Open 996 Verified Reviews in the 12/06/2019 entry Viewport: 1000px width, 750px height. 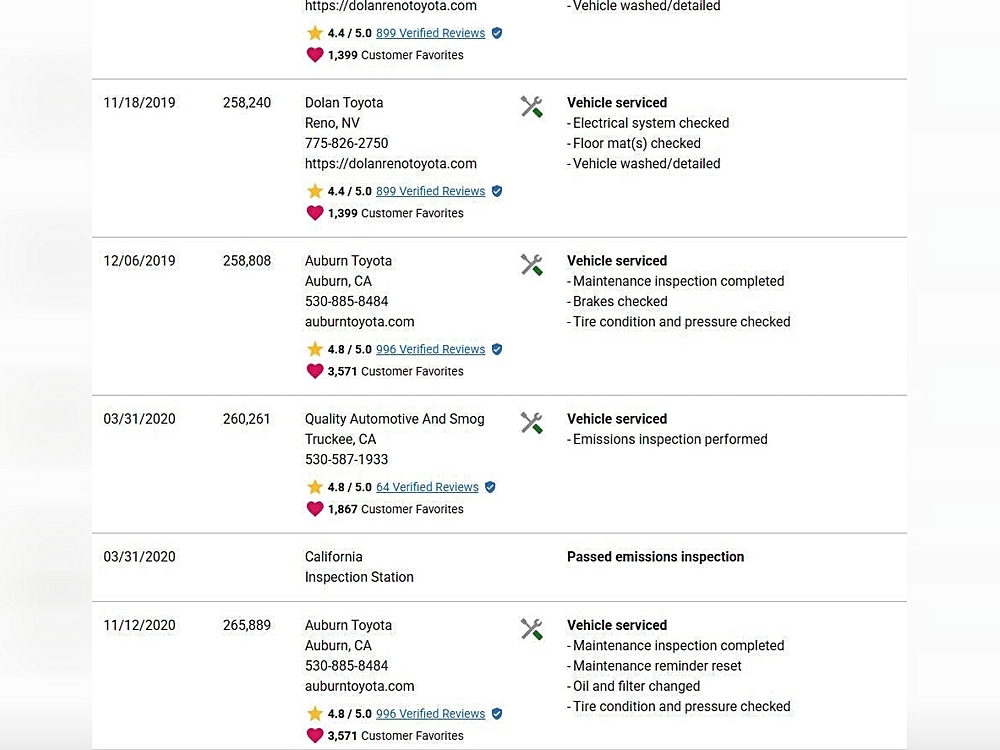[430, 349]
